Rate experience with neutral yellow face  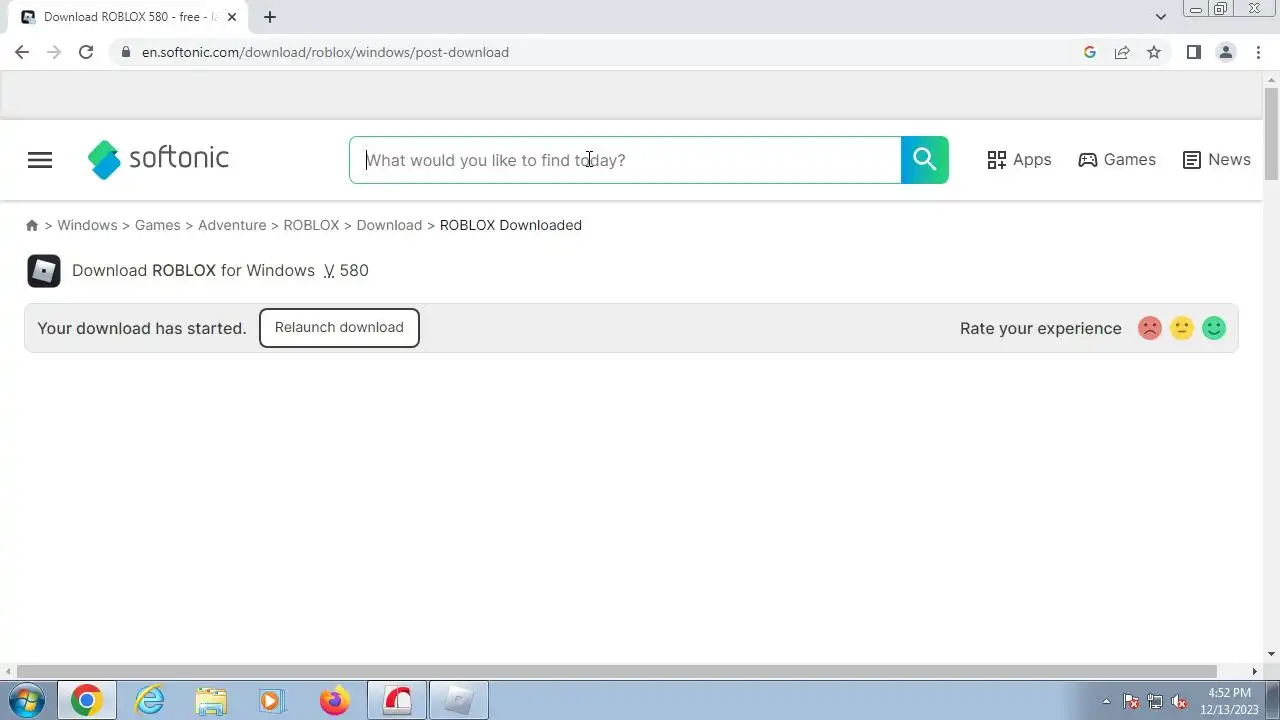tap(1182, 328)
